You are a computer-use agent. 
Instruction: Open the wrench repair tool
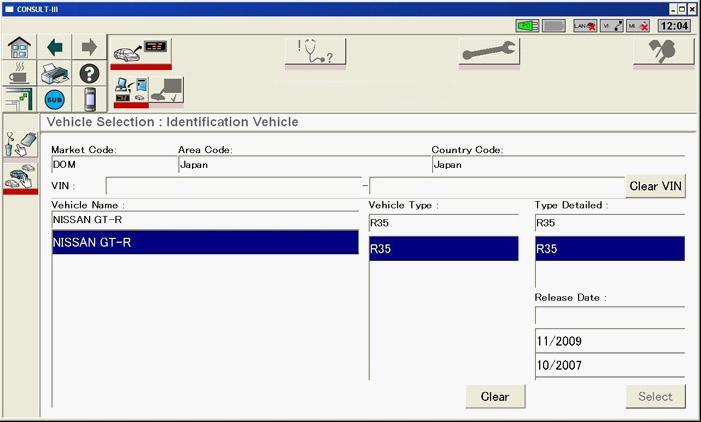489,52
